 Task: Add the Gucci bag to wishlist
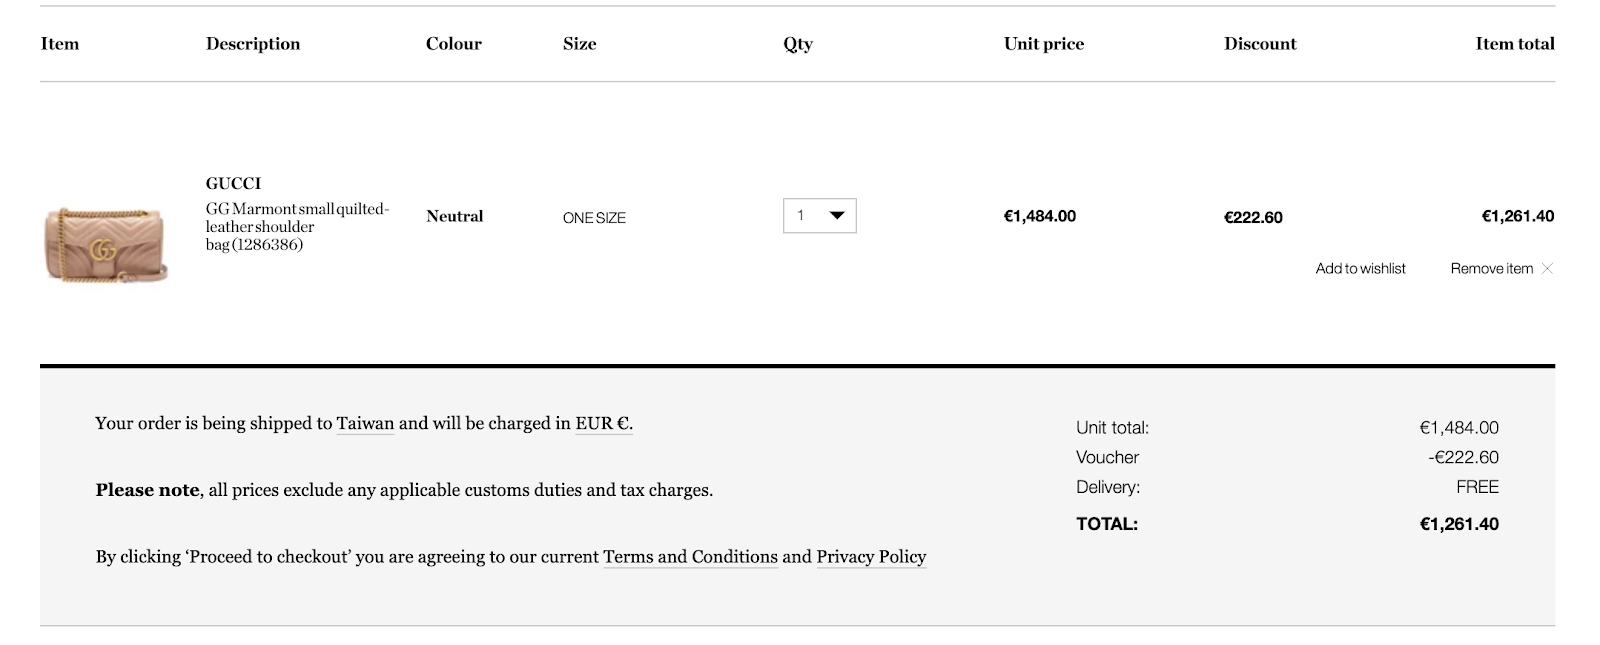click(1360, 268)
